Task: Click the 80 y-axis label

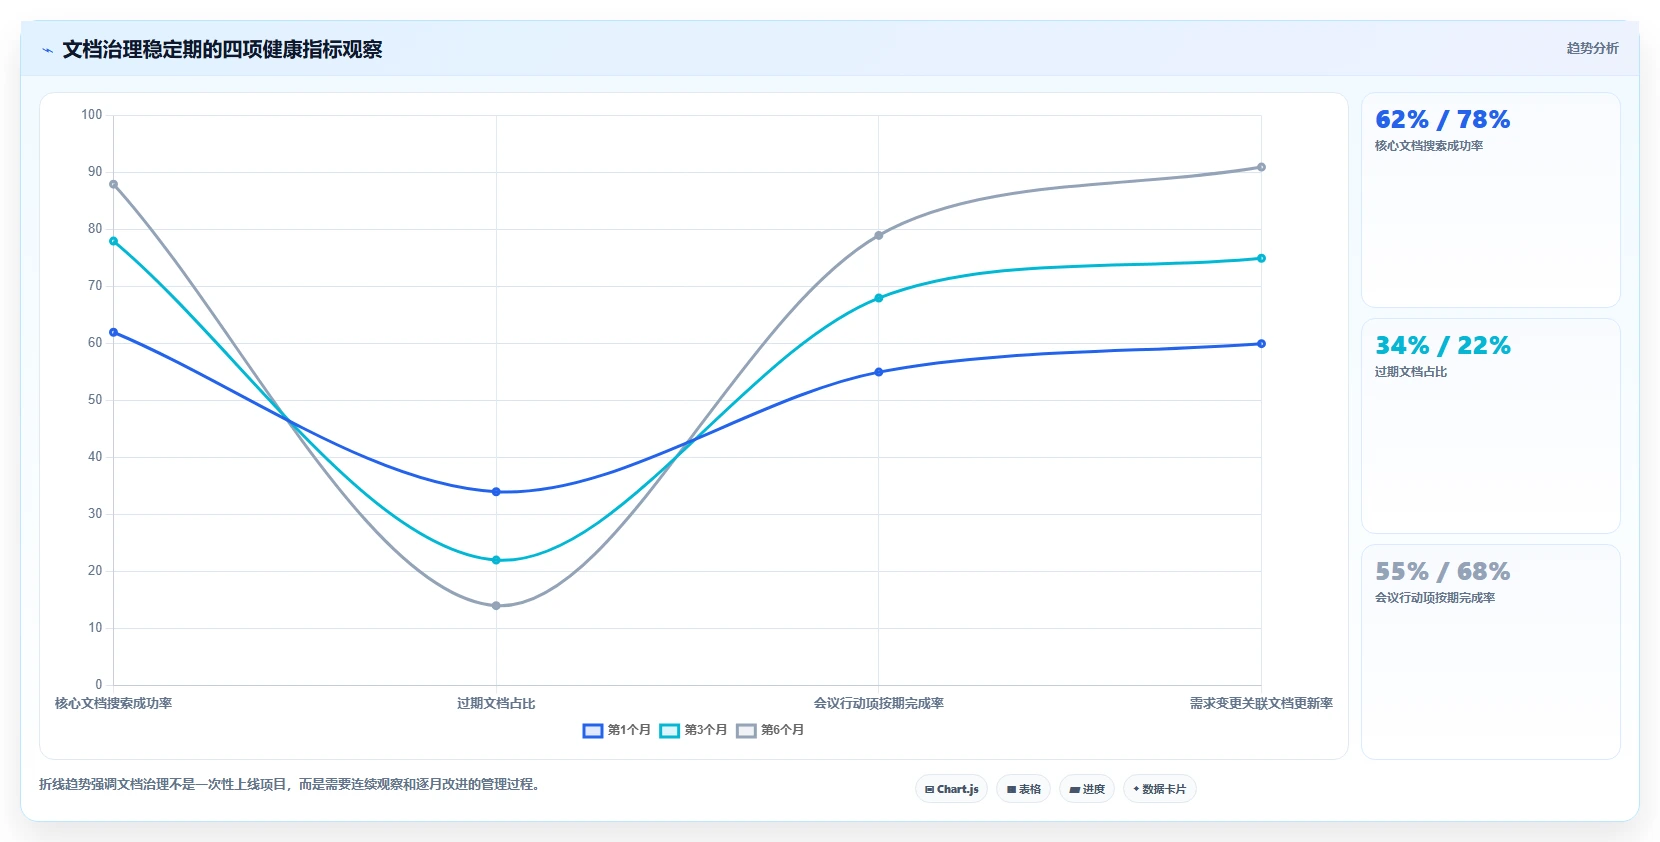Action: tap(95, 229)
